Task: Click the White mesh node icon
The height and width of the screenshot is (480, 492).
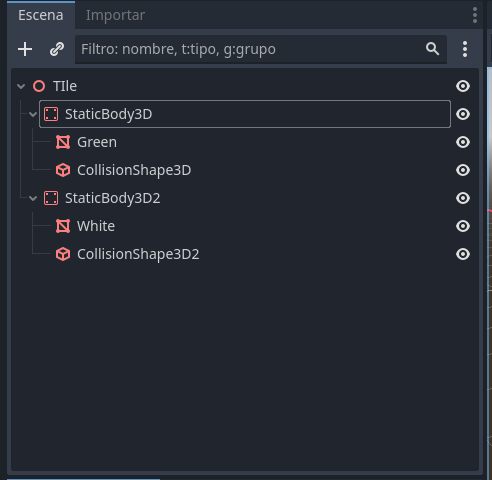Action: [x=63, y=226]
